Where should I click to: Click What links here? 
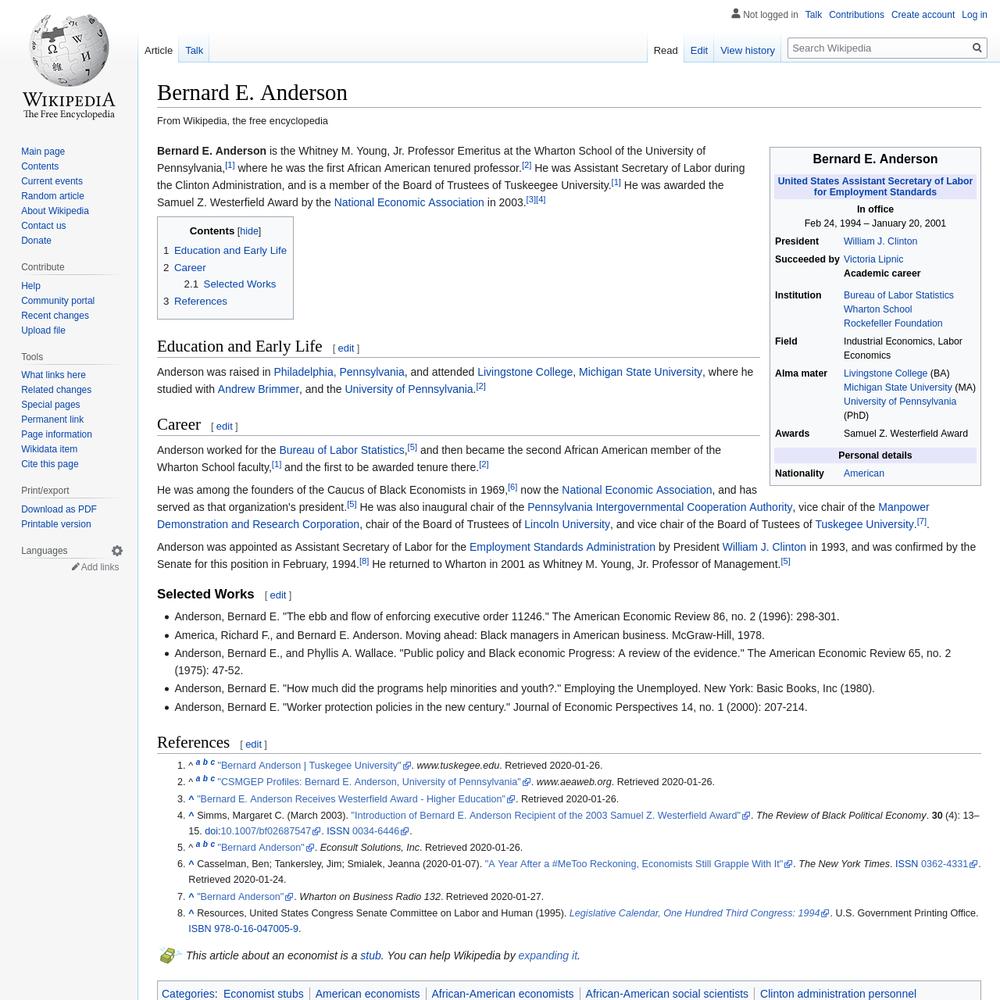[53, 375]
